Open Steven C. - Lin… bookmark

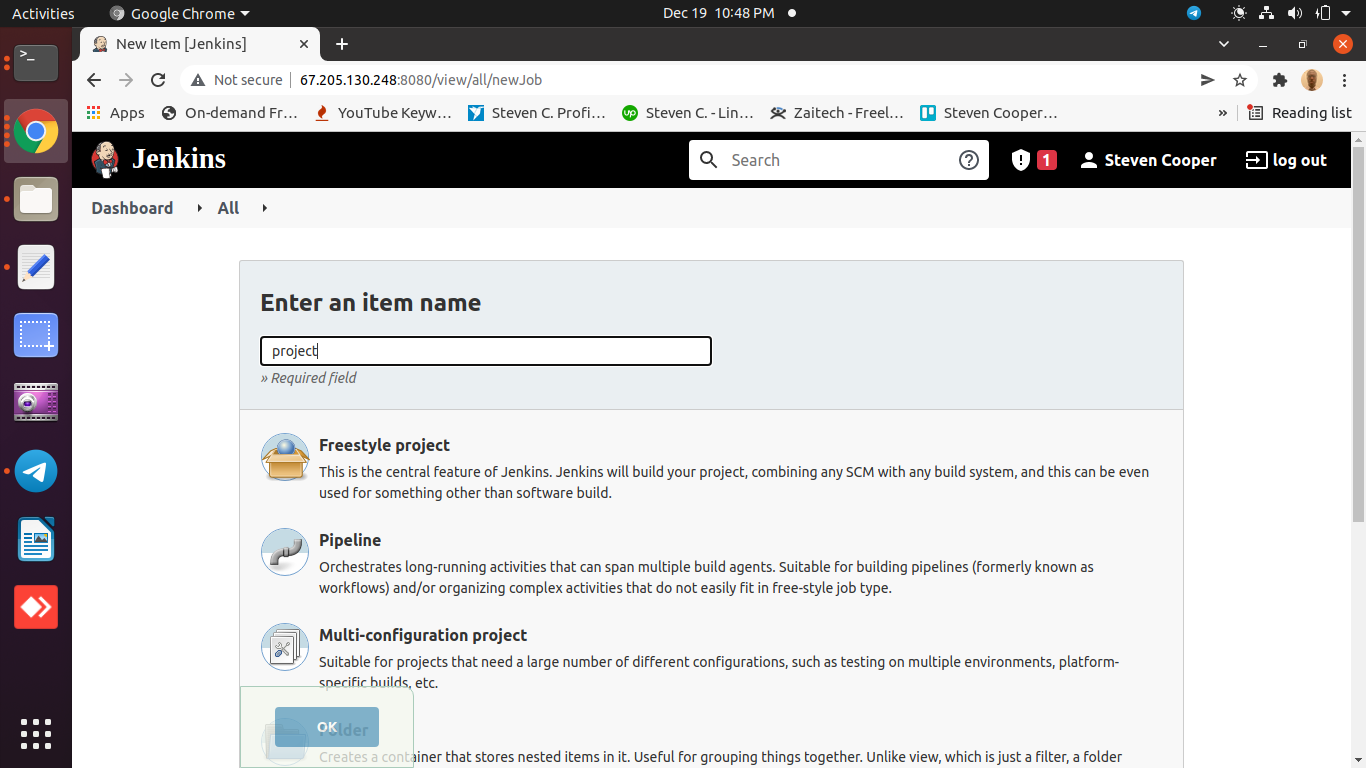pyautogui.click(x=687, y=113)
